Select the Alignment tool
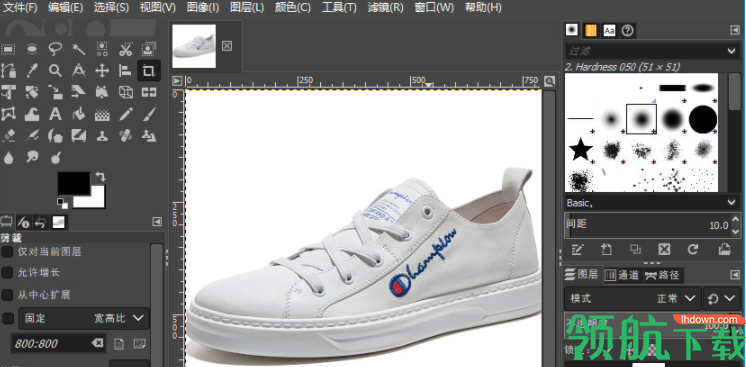 [125, 71]
